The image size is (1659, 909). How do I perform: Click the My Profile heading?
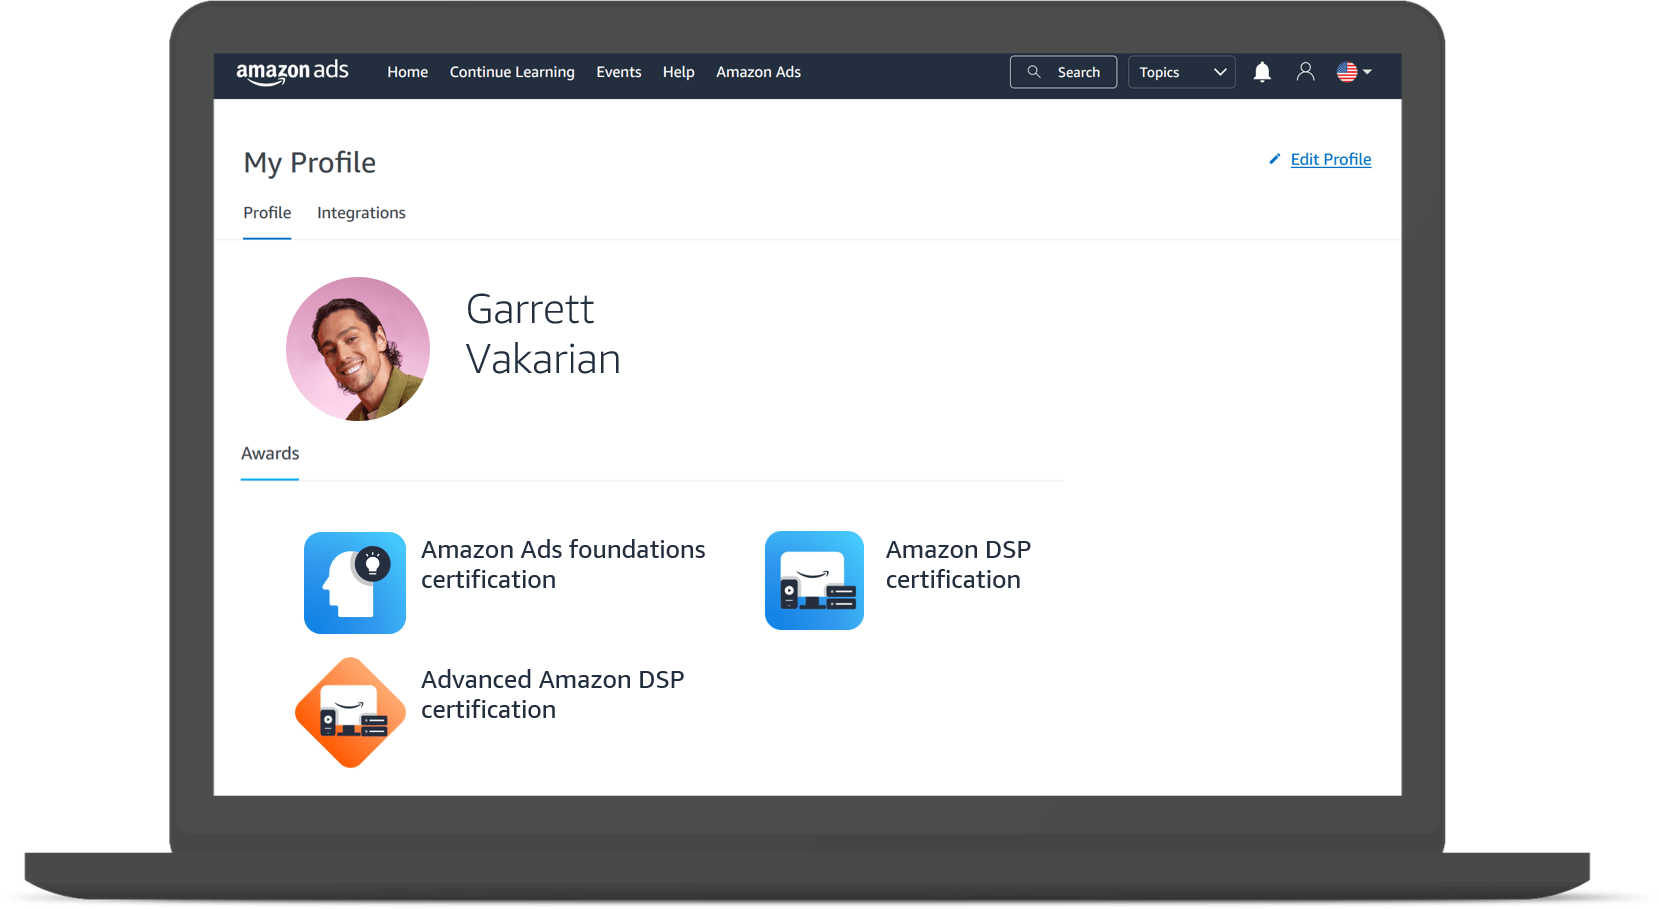310,163
